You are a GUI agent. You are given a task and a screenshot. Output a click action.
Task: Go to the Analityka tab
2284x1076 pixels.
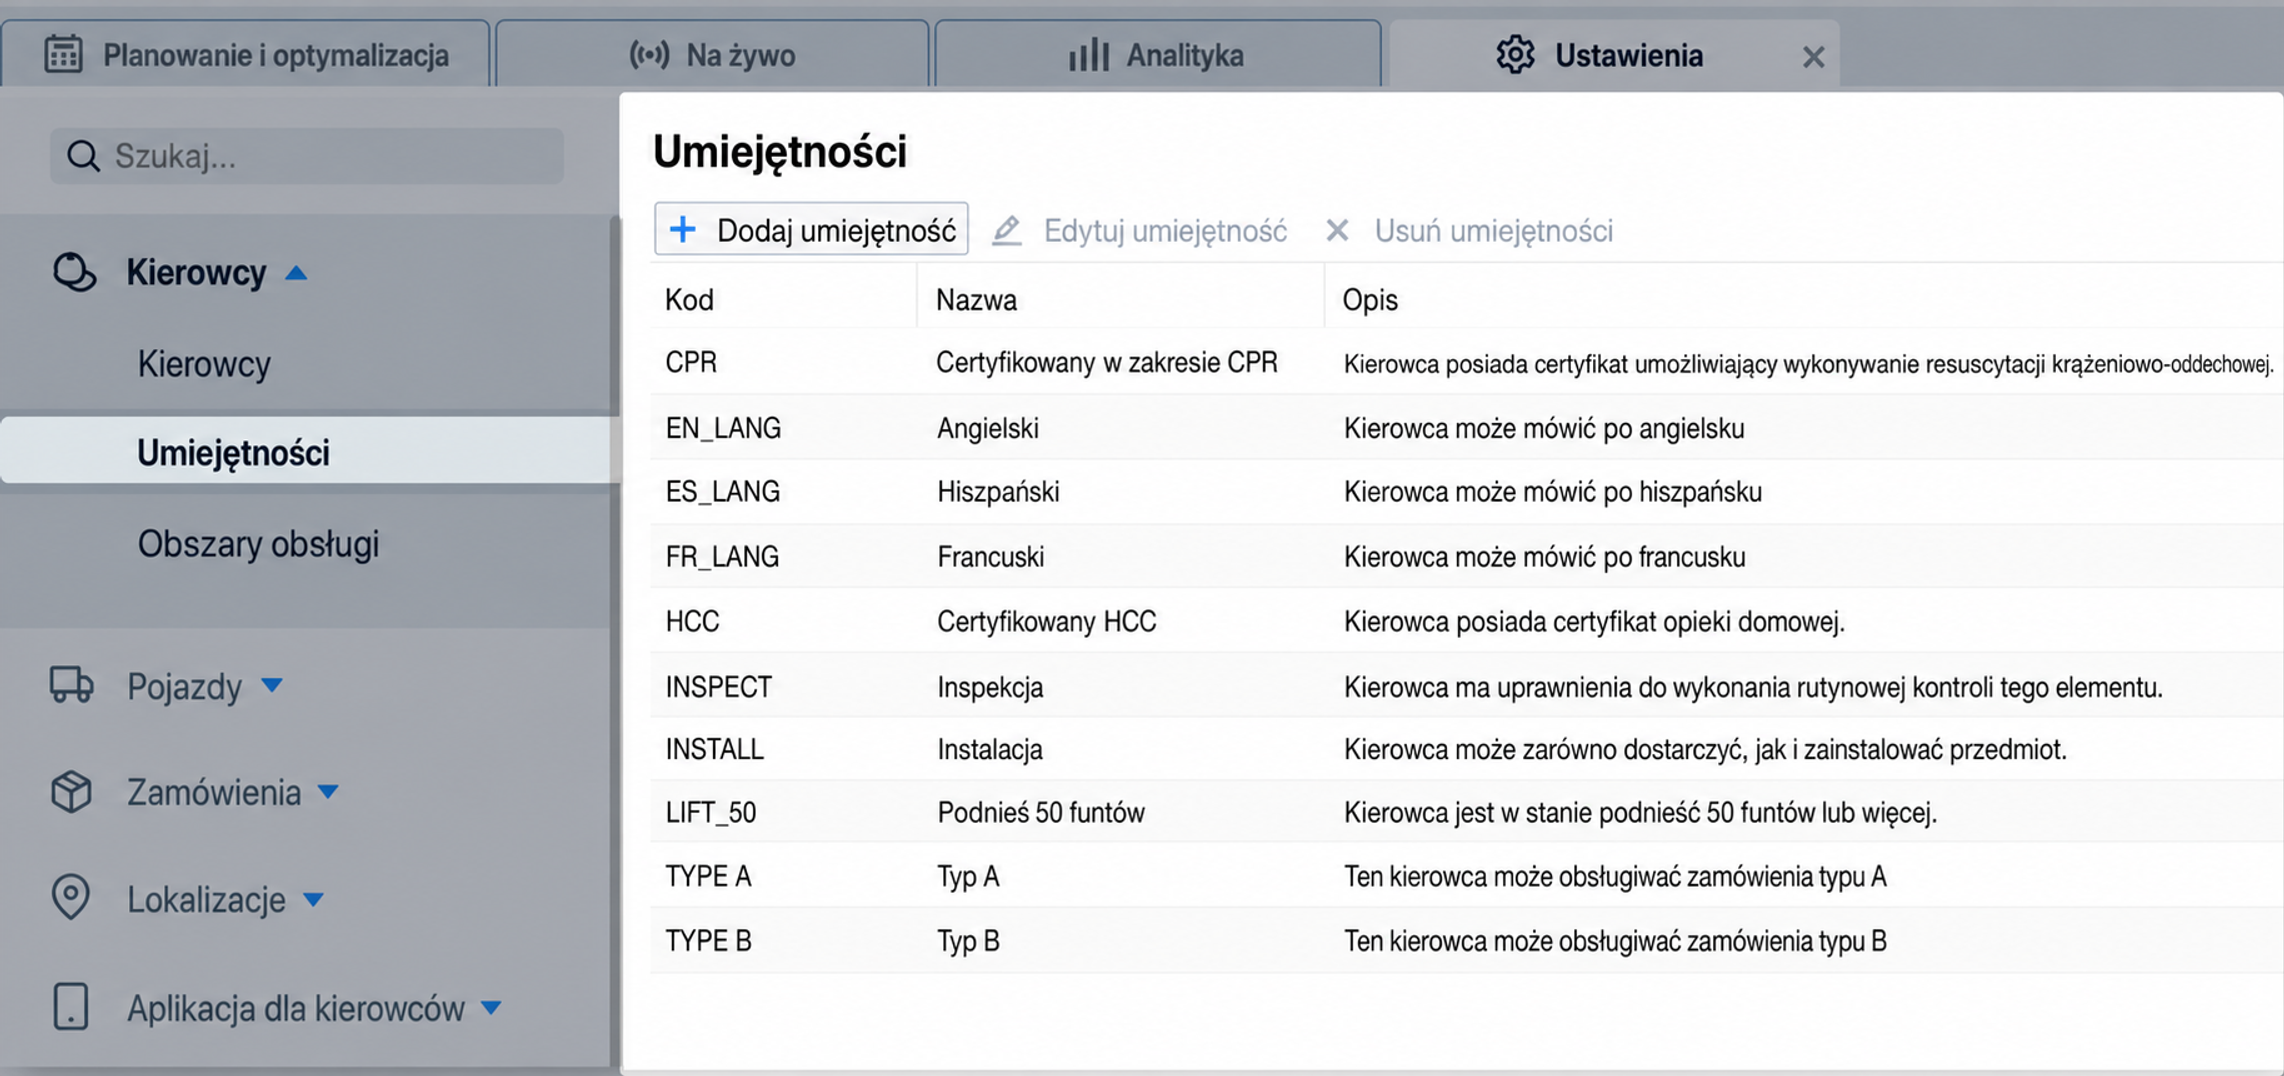[1157, 54]
